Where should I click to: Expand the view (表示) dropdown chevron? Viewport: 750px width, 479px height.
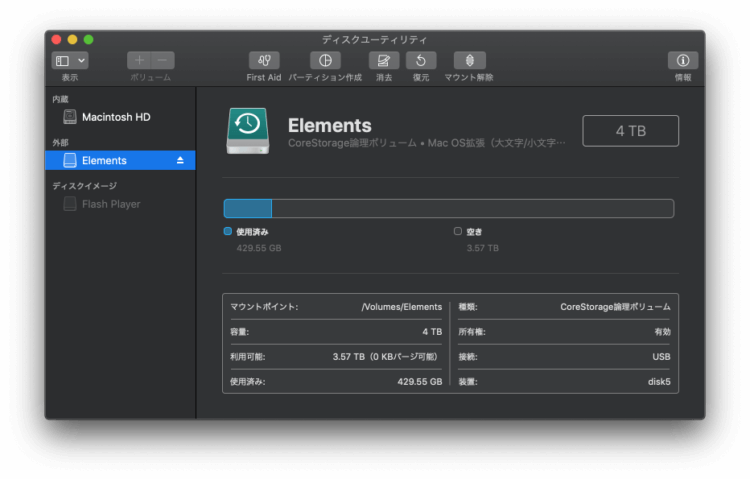[x=81, y=61]
